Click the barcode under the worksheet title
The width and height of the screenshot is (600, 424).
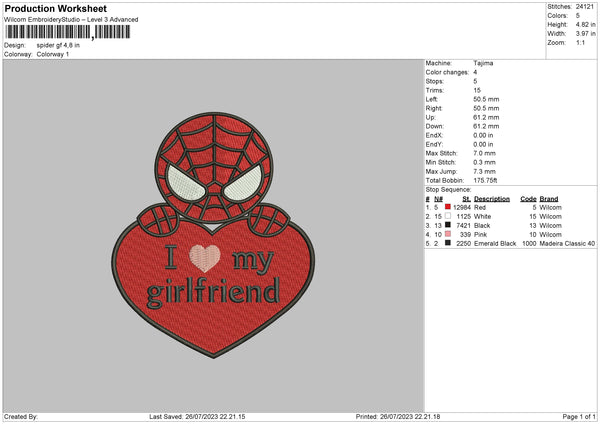(67, 32)
